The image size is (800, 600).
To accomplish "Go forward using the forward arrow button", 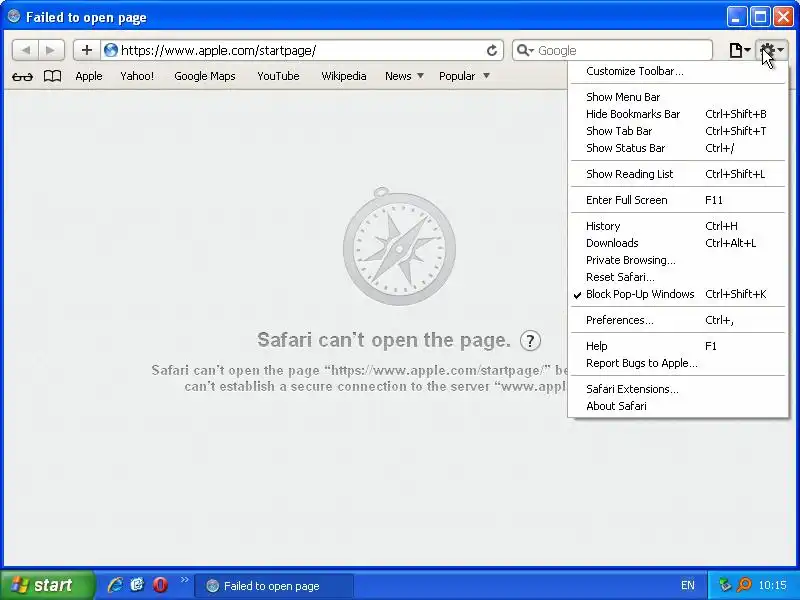I will tap(51, 50).
